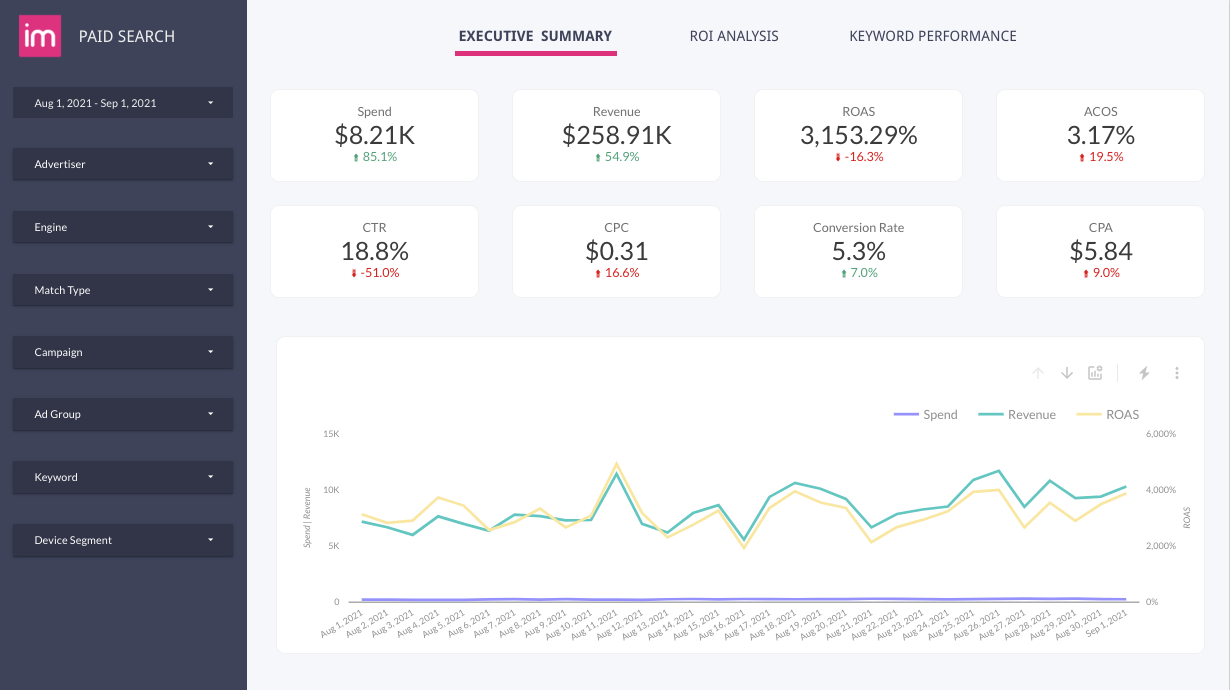Open the Ad Group filter dropdown
The width and height of the screenshot is (1230, 690).
click(x=123, y=414)
